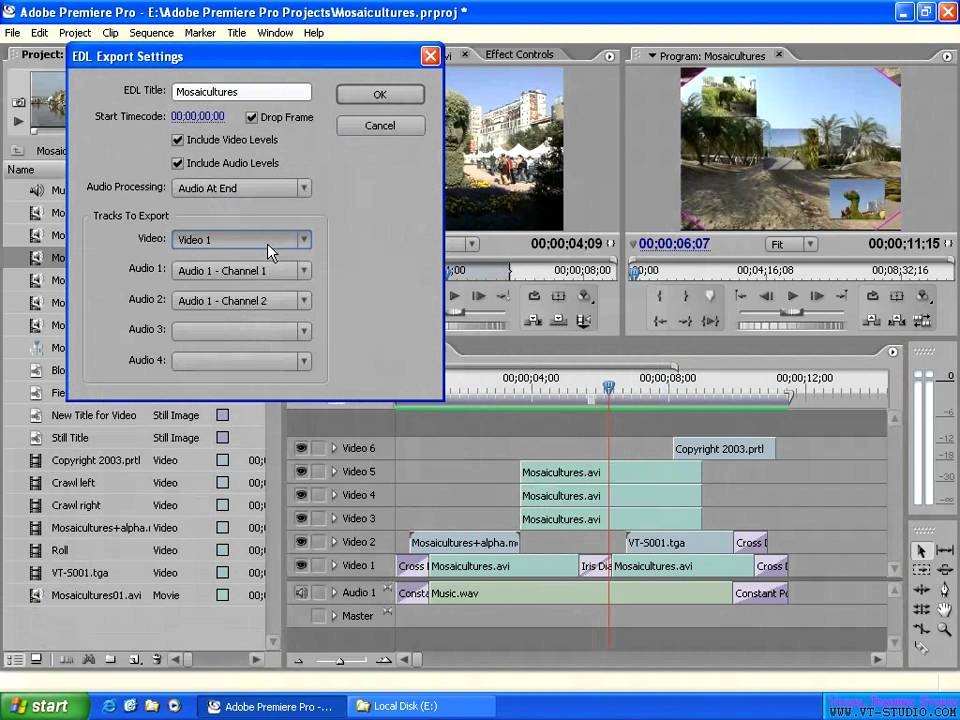Click Lift button in Program monitor
This screenshot has height=720, width=960.
872,320
